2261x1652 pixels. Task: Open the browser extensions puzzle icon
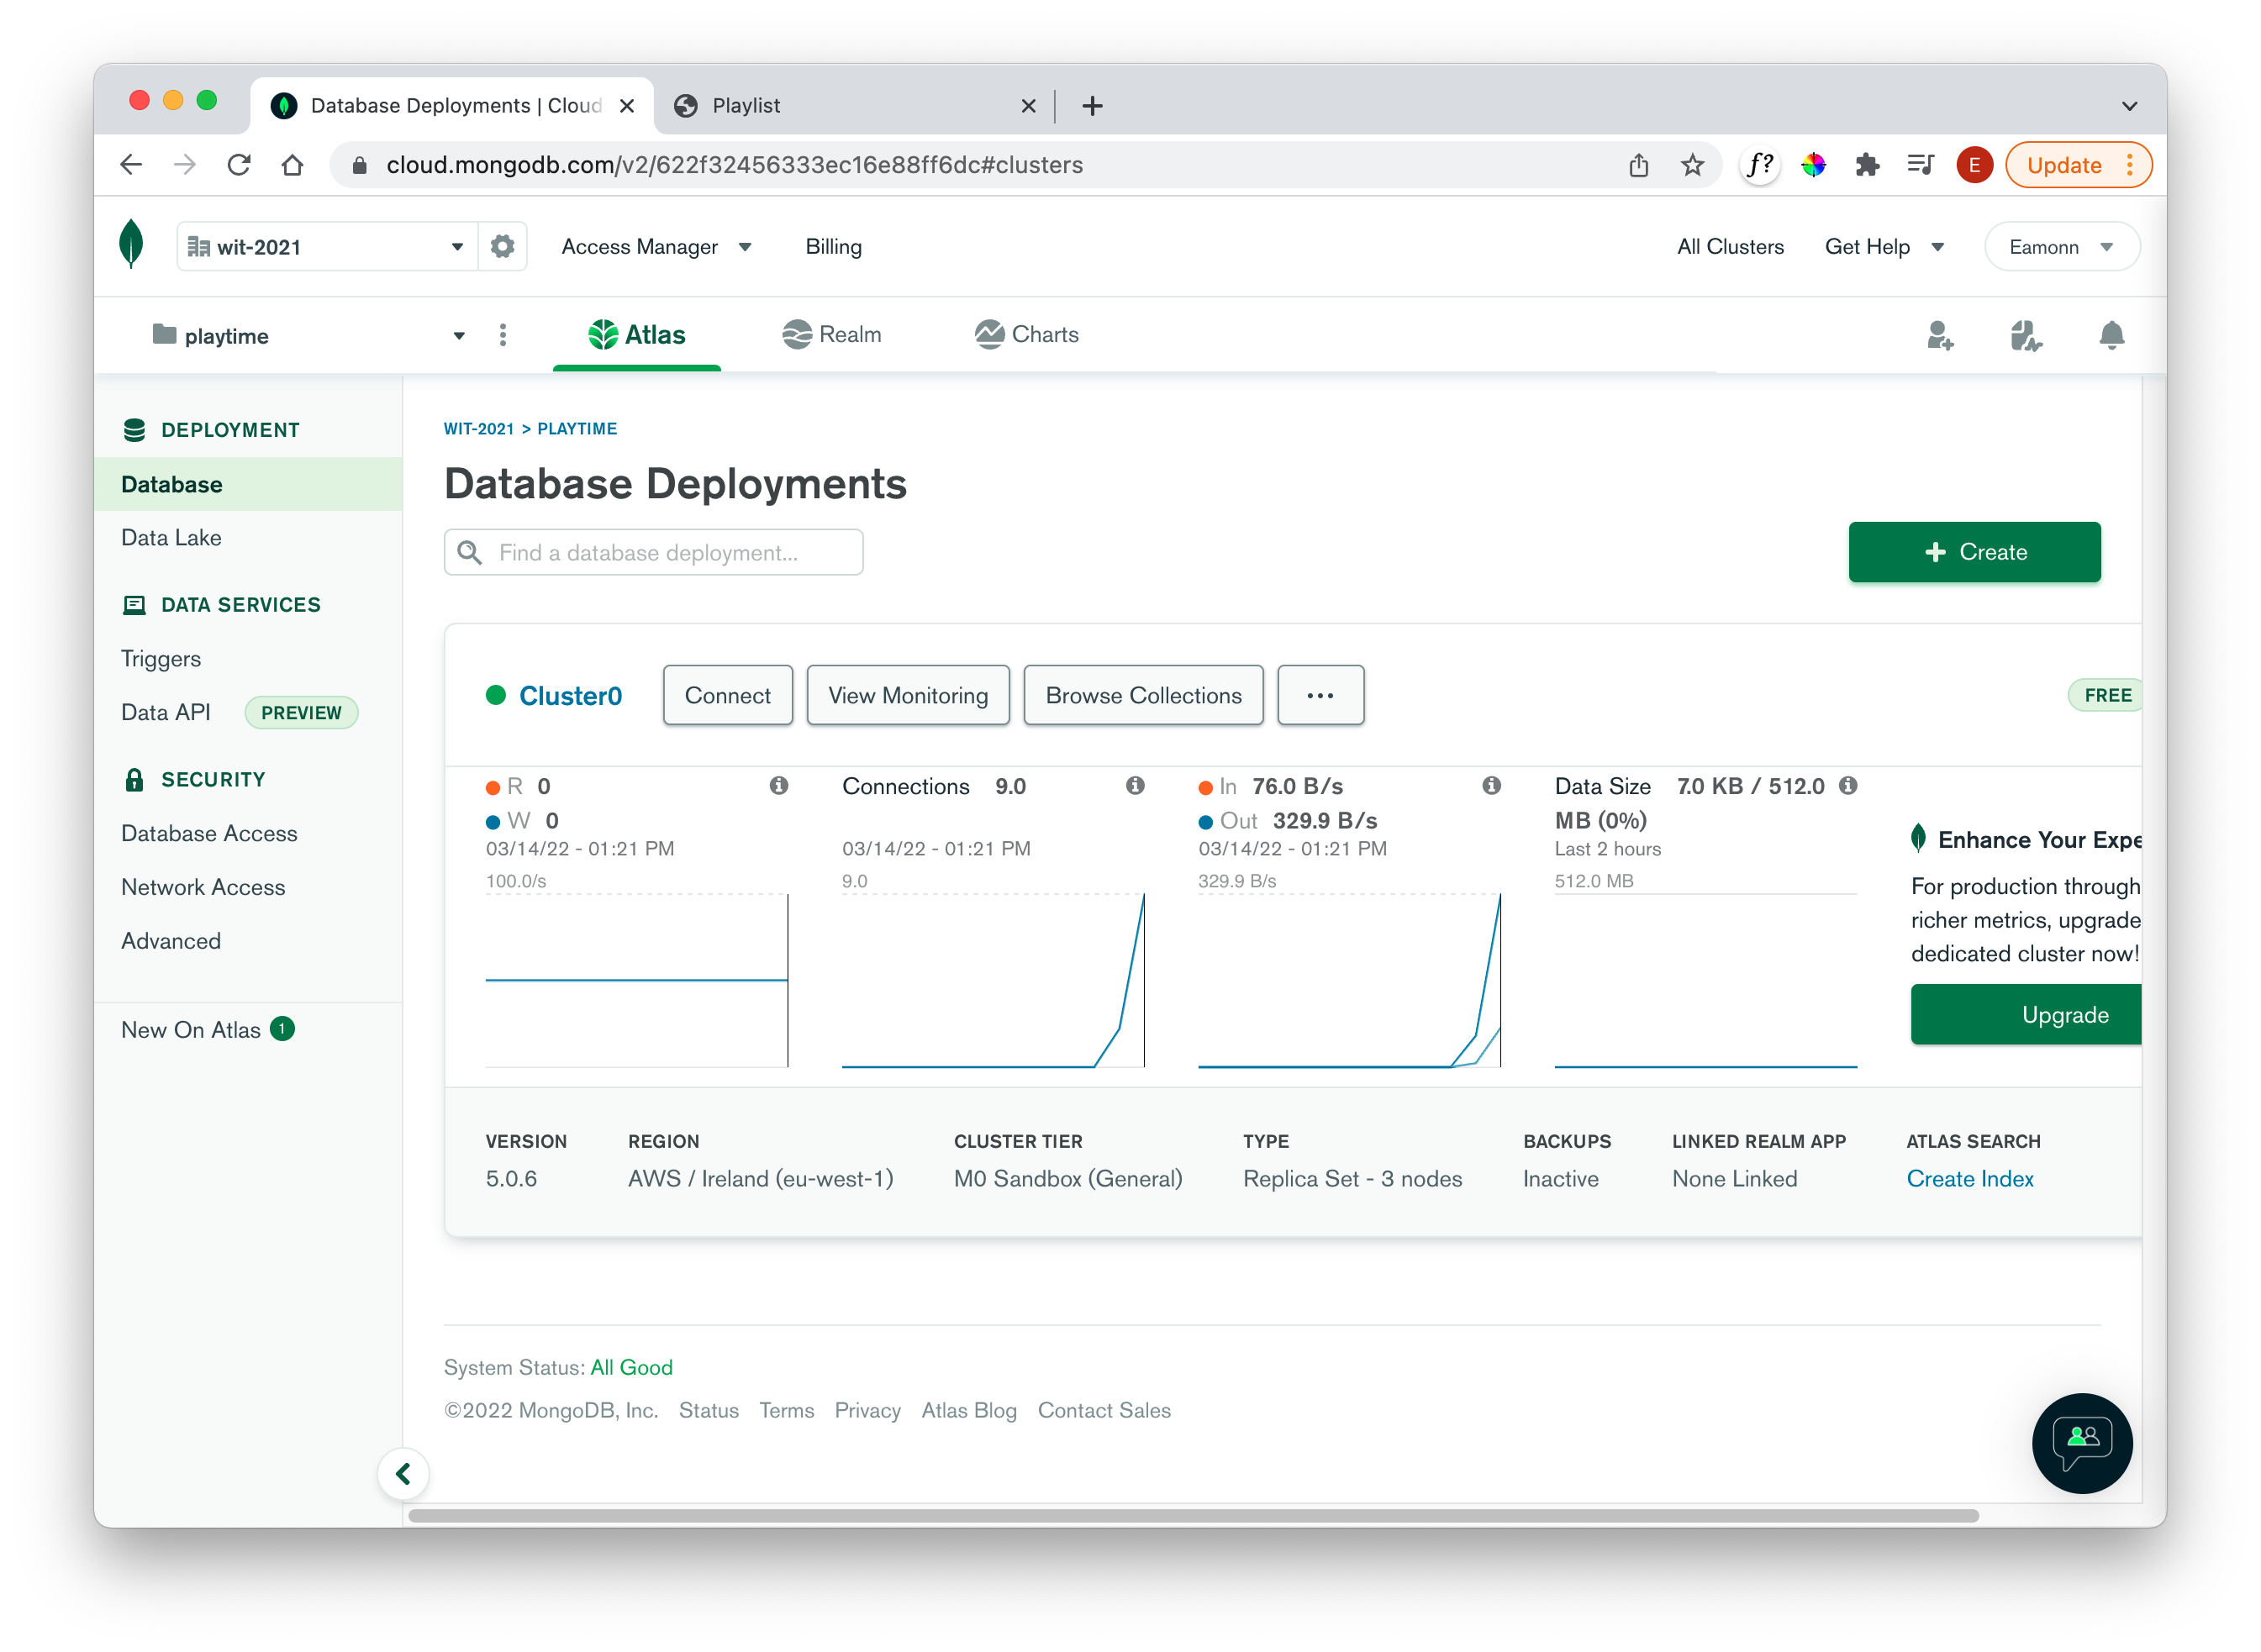pos(1867,165)
